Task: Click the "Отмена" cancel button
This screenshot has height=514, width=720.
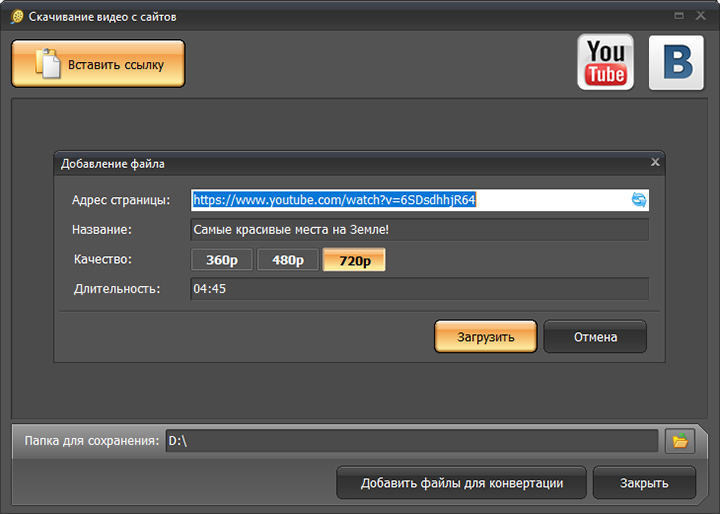Action: (596, 337)
